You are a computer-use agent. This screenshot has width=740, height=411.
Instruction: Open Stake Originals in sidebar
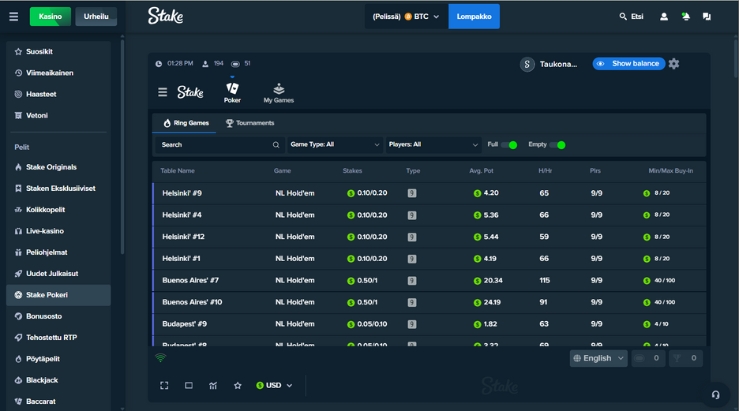(59, 167)
